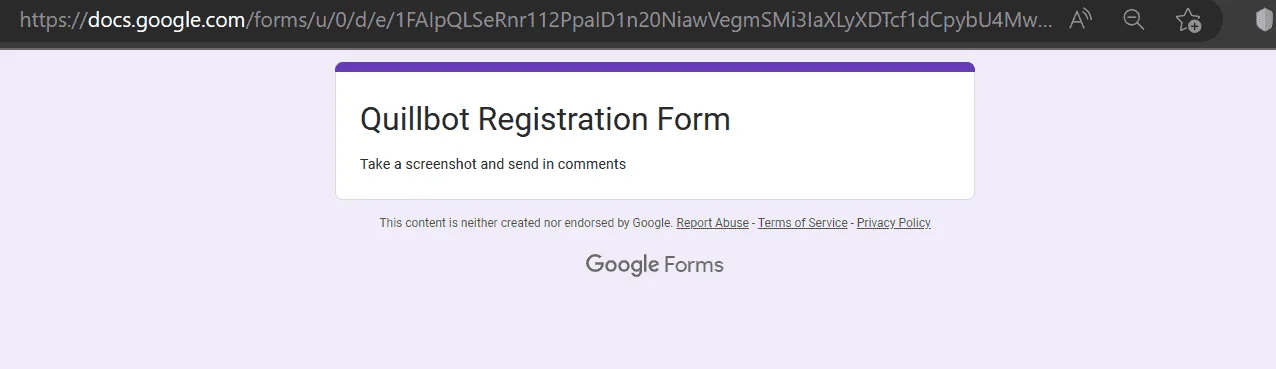The image size is (1276, 369).
Task: Click the https:// prefix in the URL
Action: [53, 19]
